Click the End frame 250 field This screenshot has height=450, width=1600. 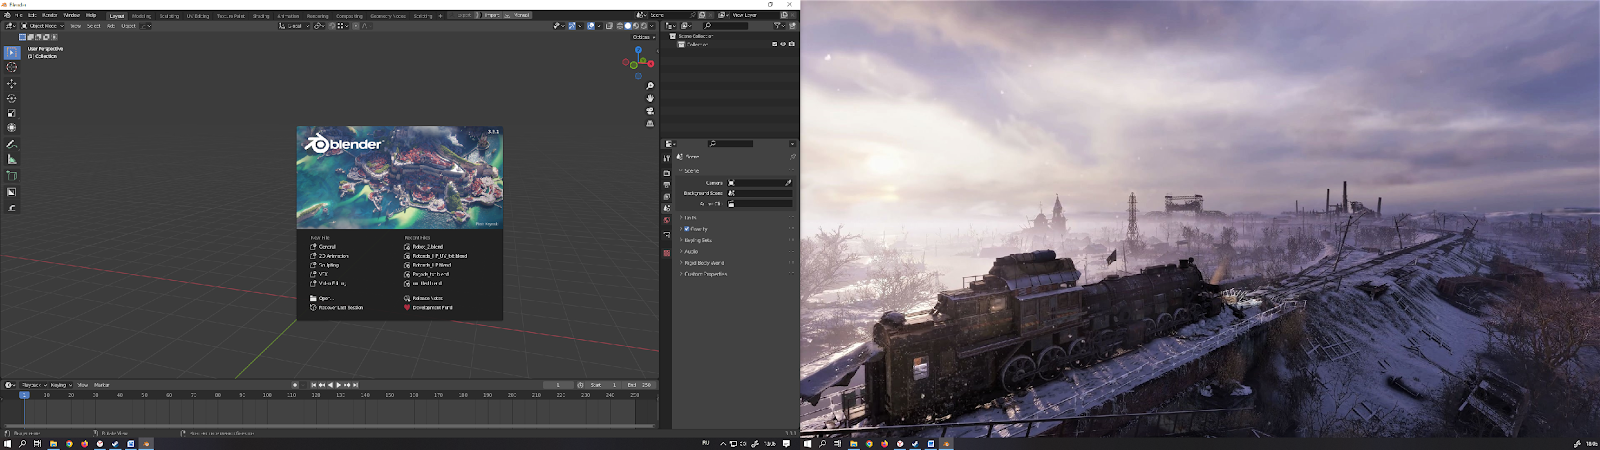click(x=639, y=385)
